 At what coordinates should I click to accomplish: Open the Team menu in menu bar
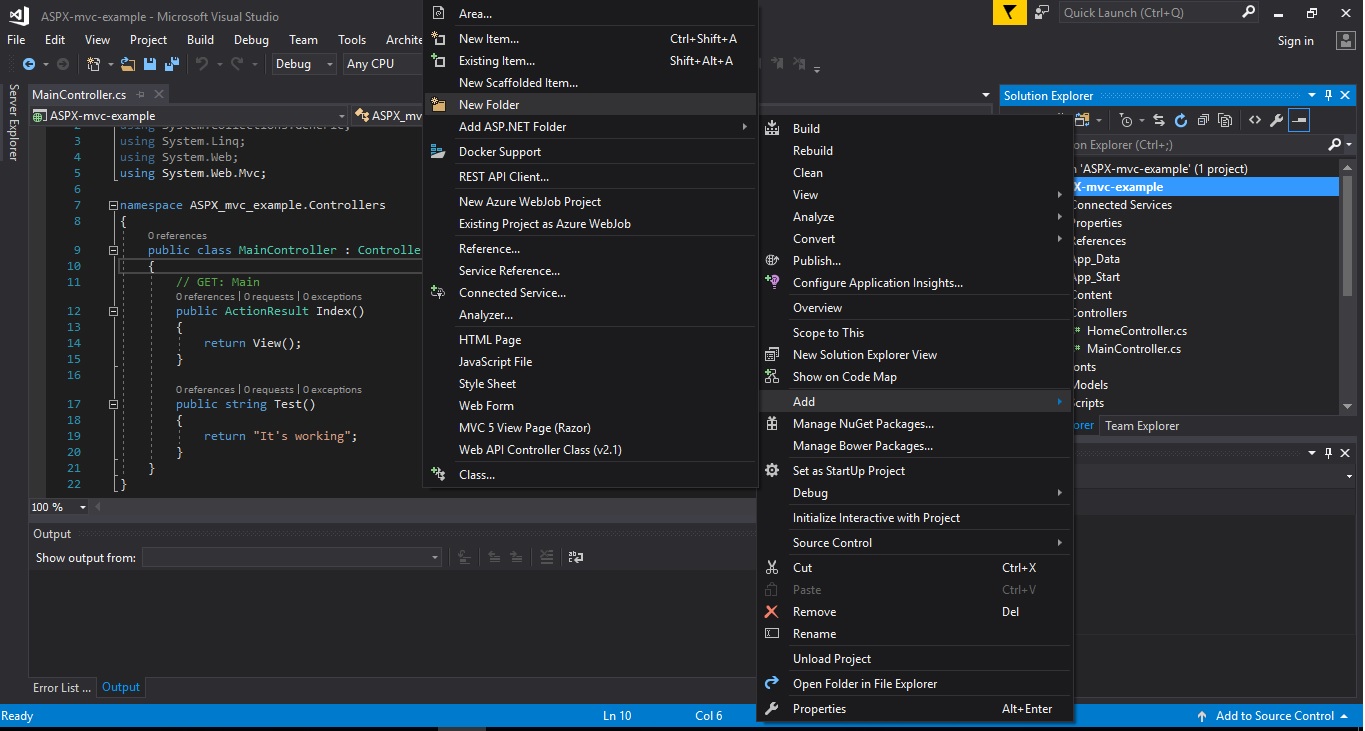point(303,40)
